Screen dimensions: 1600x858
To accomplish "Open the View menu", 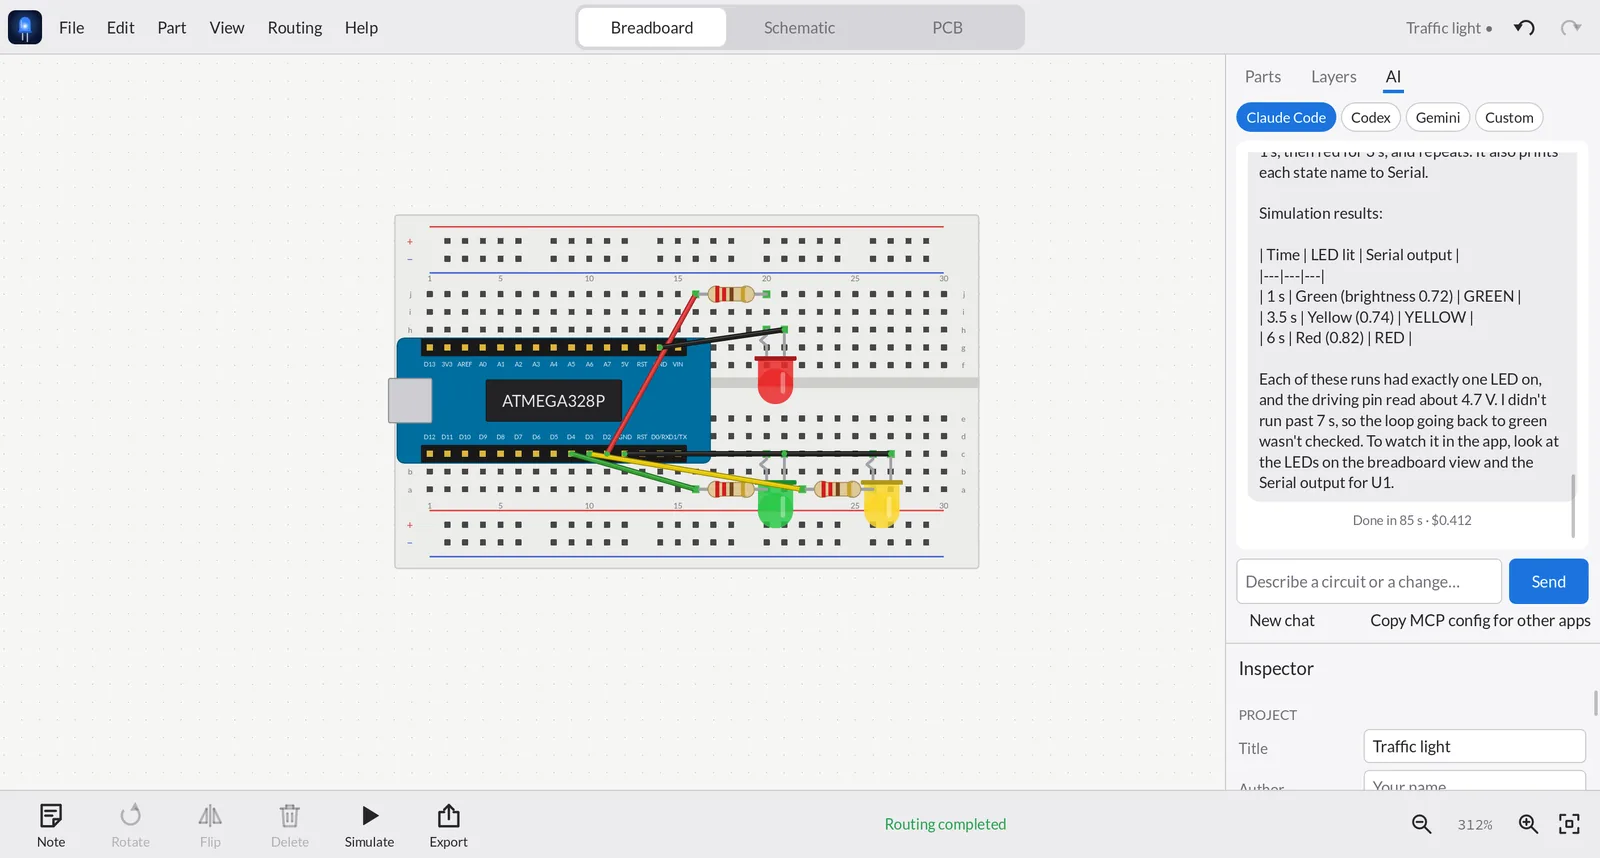I will 227,28.
